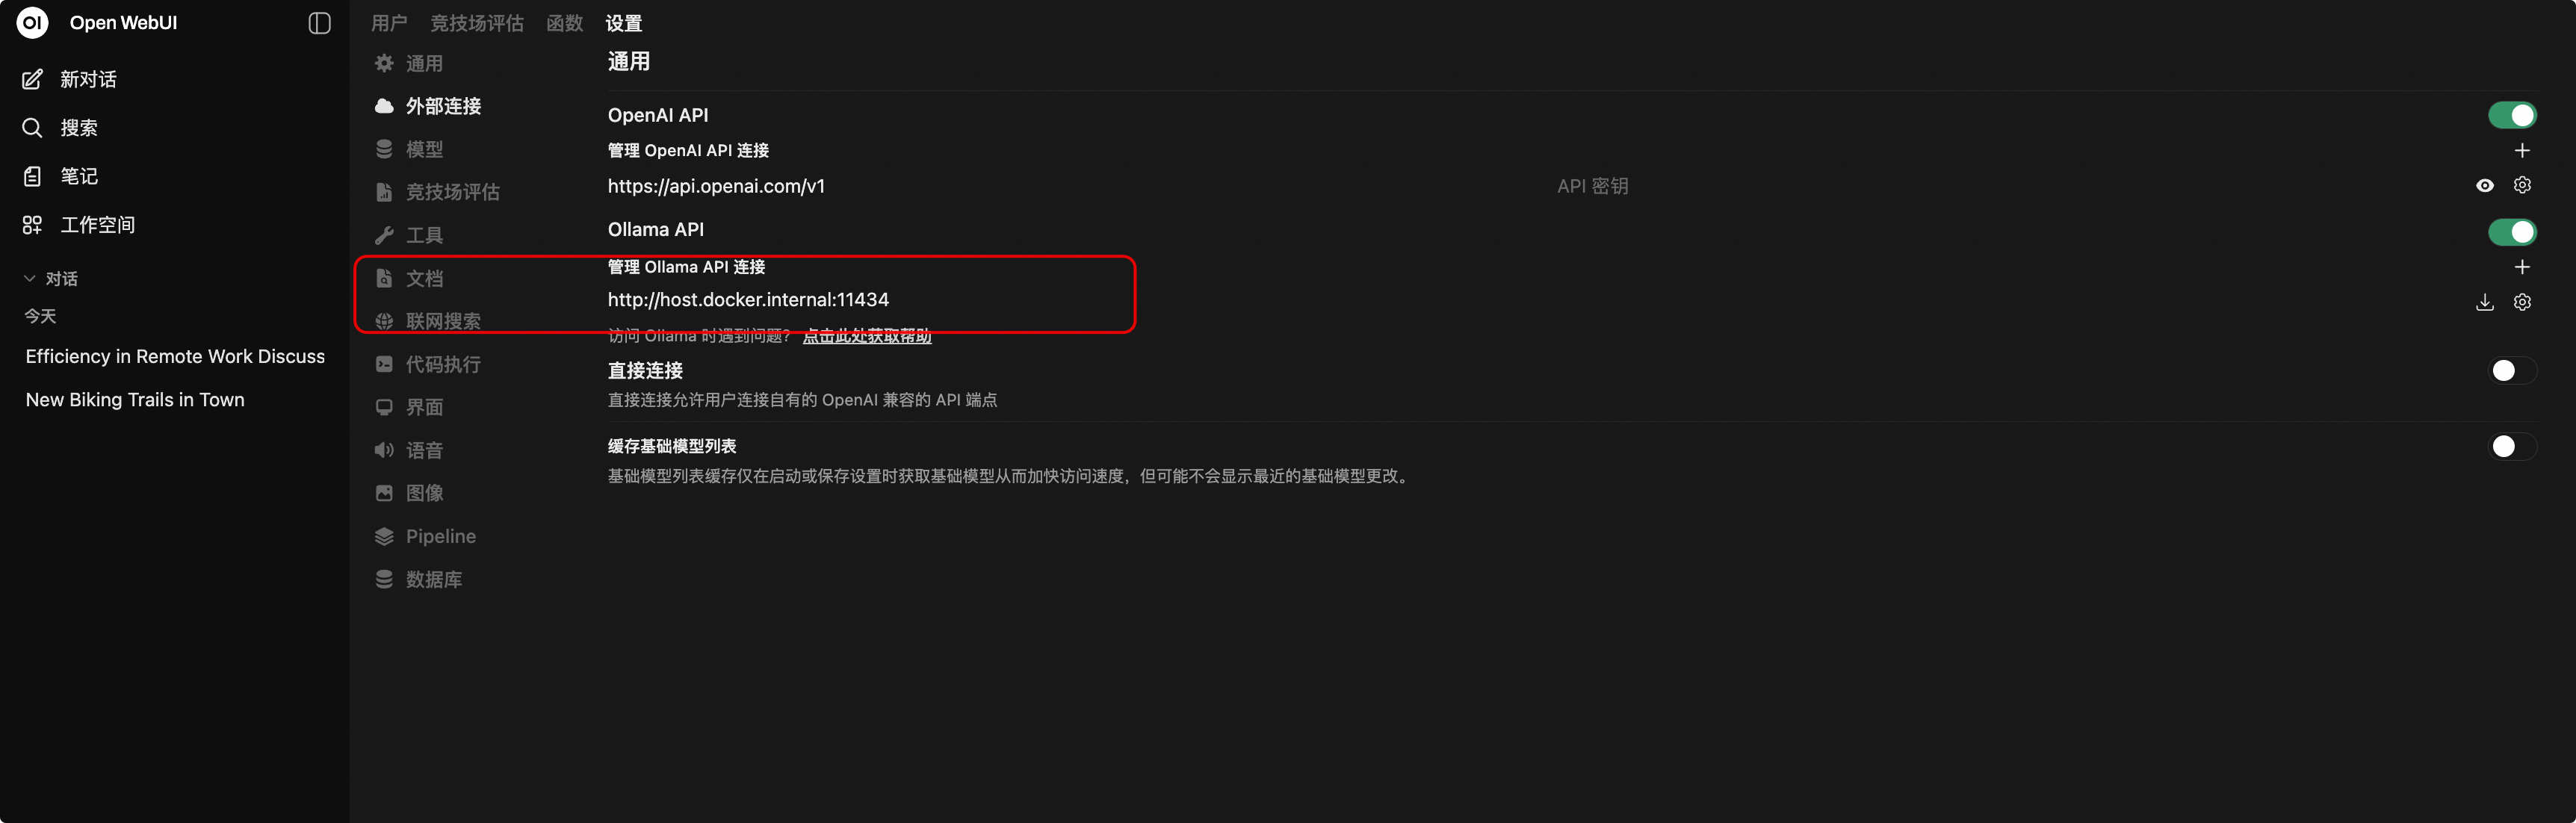Screen dimensions: 2576x823
Task: Click the wrench icon beside 工具
Action: pos(384,235)
